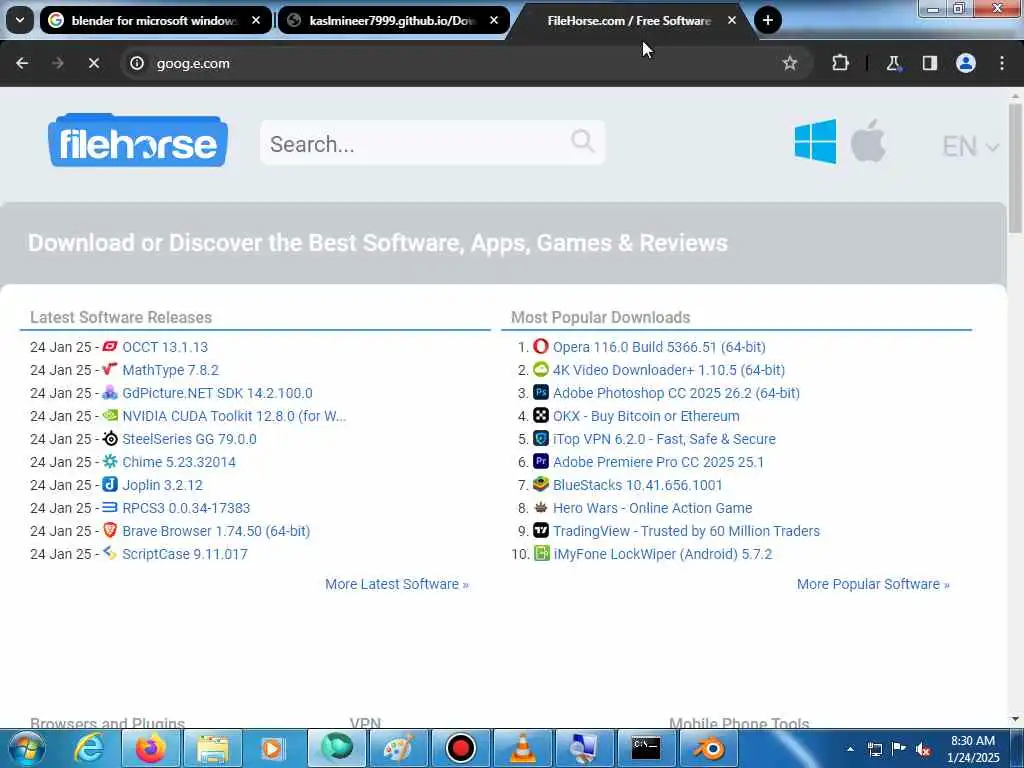The height and width of the screenshot is (768, 1024).
Task: Click the muted volume tray icon
Action: pos(923,749)
